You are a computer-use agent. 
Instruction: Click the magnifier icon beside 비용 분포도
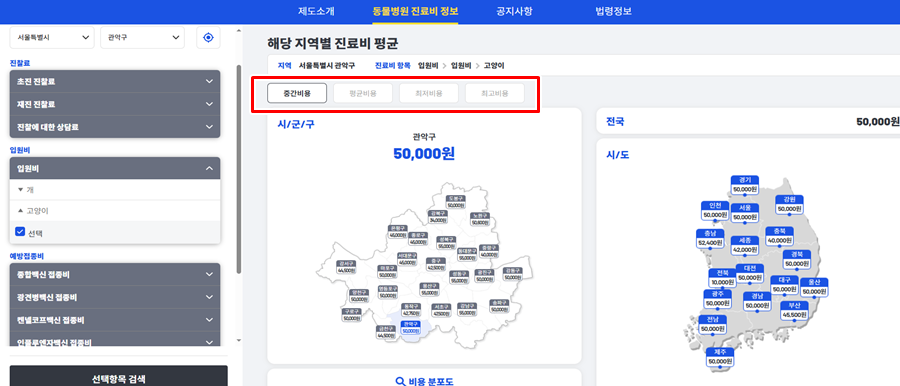point(401,381)
